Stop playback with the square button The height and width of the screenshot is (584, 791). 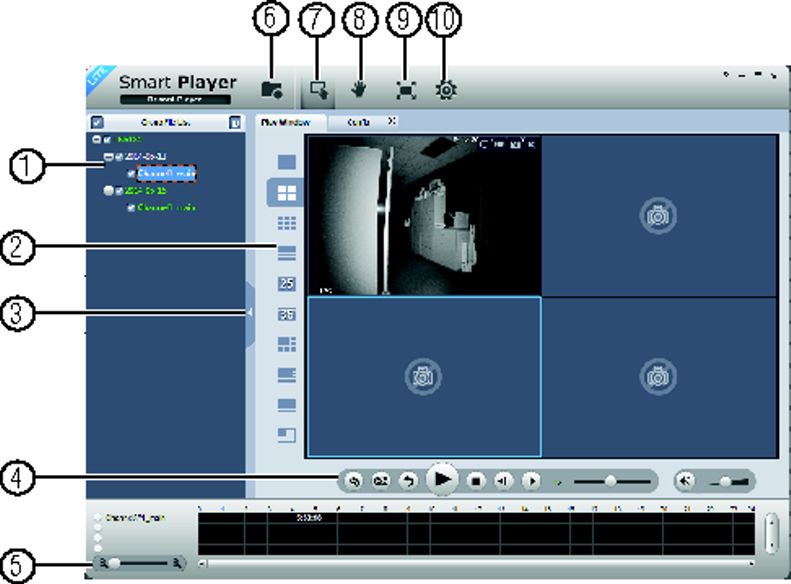pos(476,481)
